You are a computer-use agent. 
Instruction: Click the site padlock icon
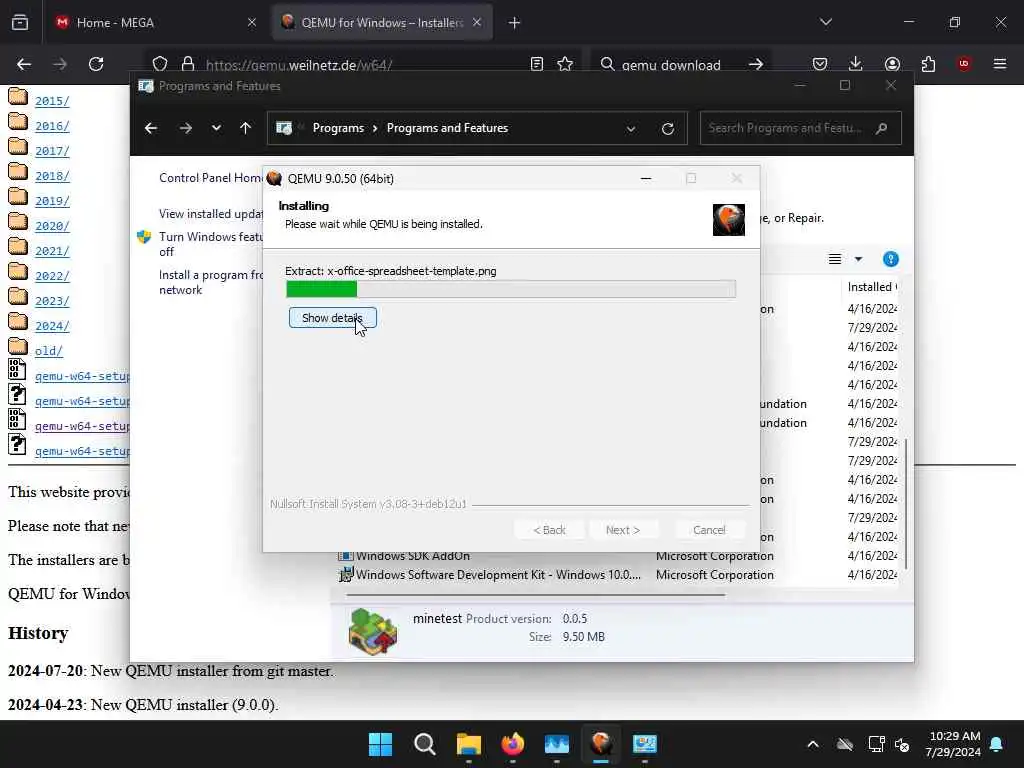188,64
